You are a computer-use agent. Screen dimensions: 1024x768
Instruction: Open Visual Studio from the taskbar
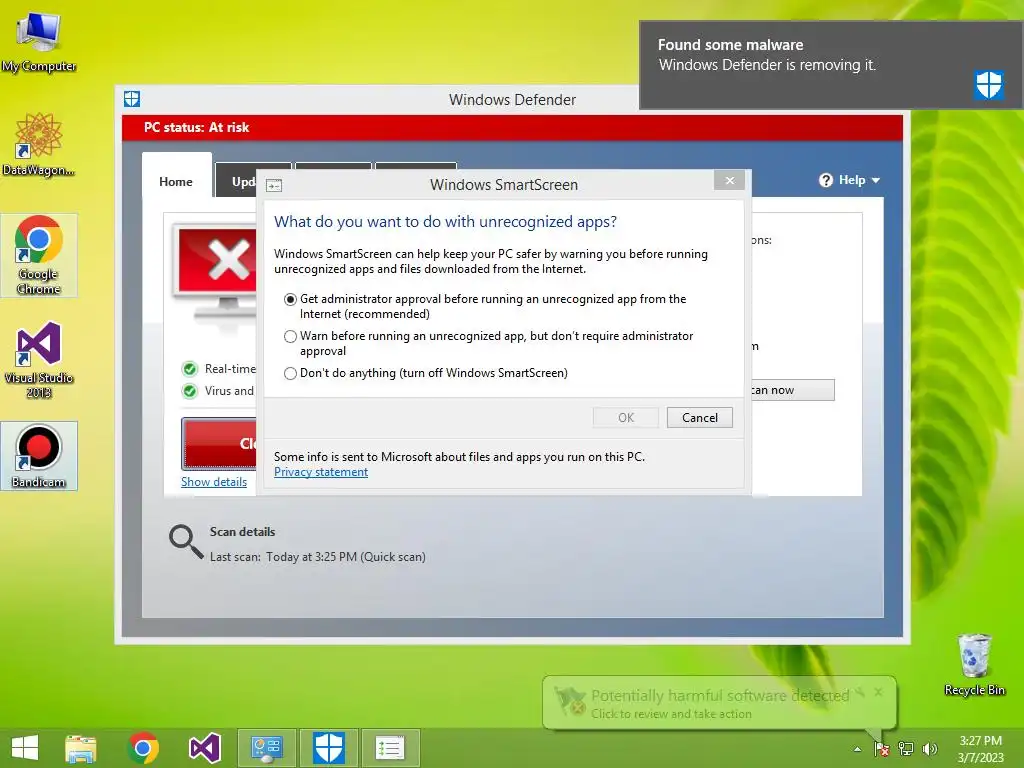204,748
